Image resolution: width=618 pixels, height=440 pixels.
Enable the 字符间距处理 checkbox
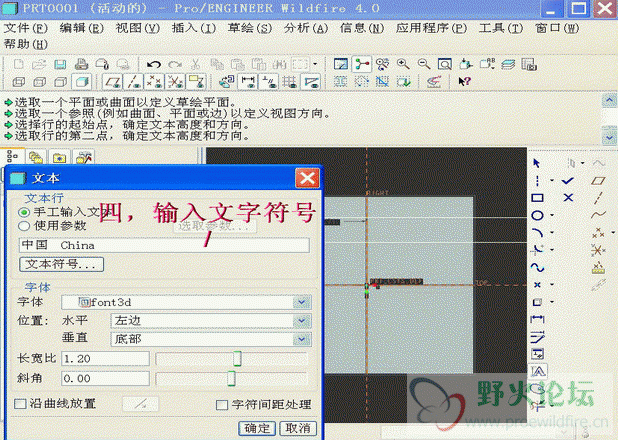point(222,405)
